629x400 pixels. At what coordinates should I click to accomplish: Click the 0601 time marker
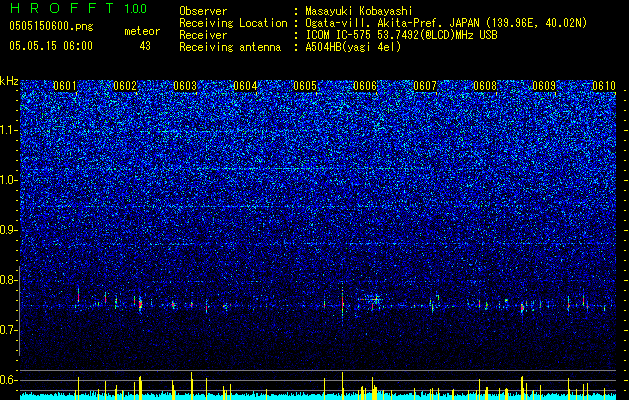(x=65, y=86)
